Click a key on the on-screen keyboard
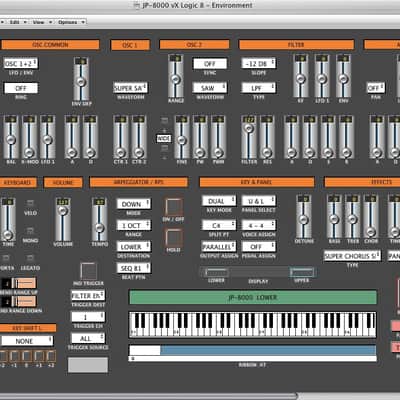Viewport: 400px width, 400px height. coord(253,324)
